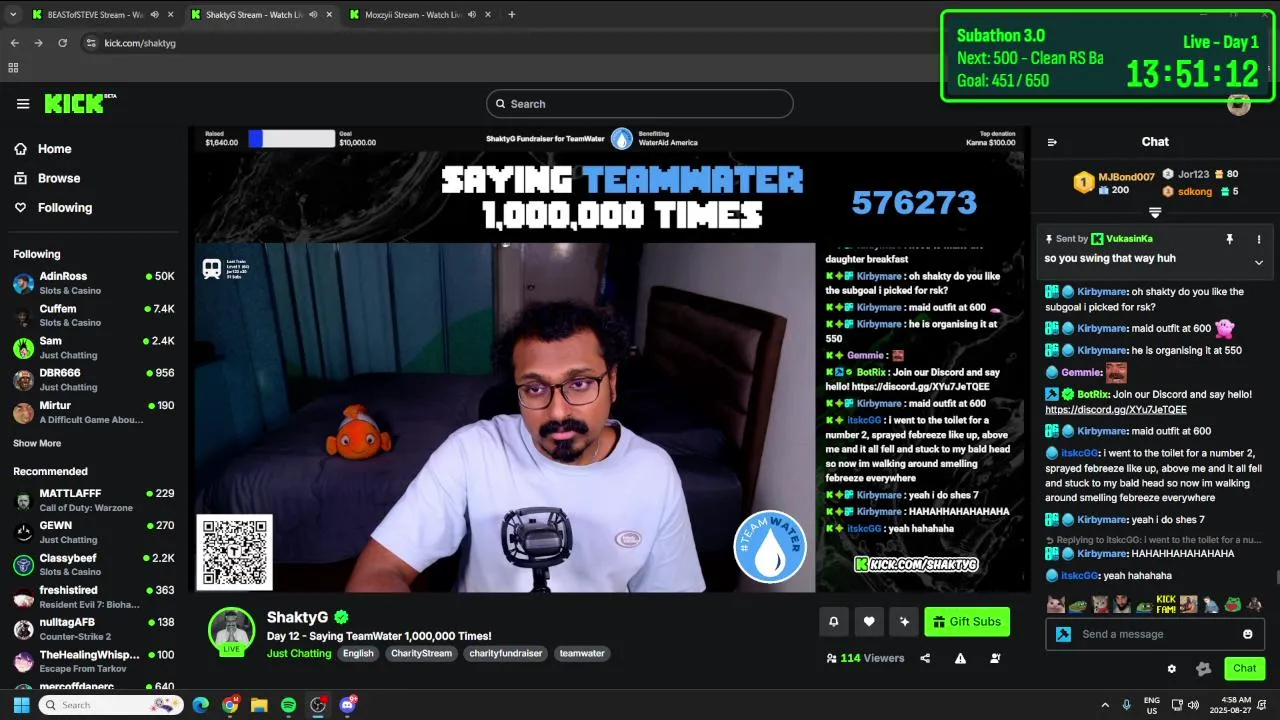Click the user icon beside the report triangle
1280x720 pixels.
995,658
